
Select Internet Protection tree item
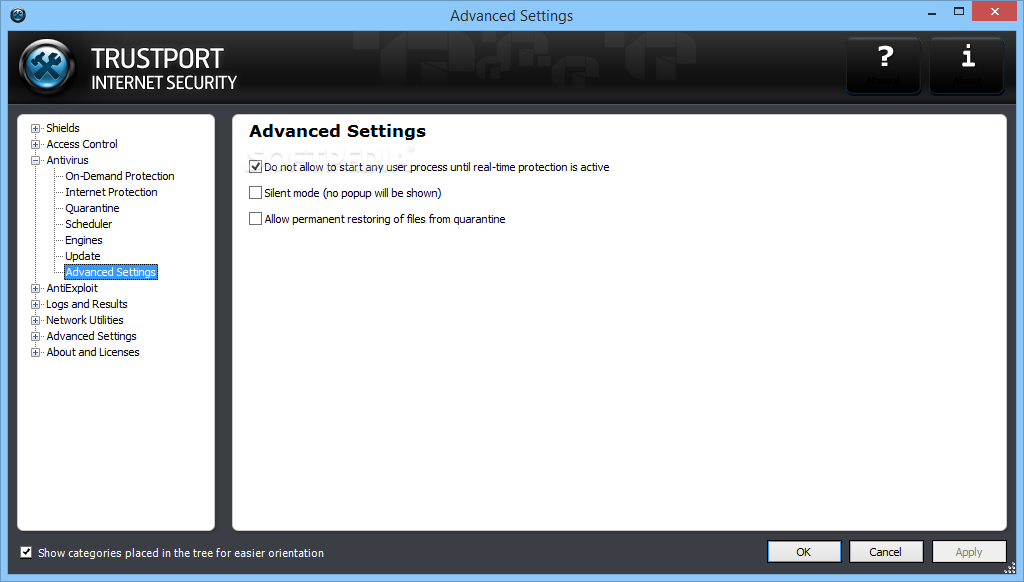point(111,192)
